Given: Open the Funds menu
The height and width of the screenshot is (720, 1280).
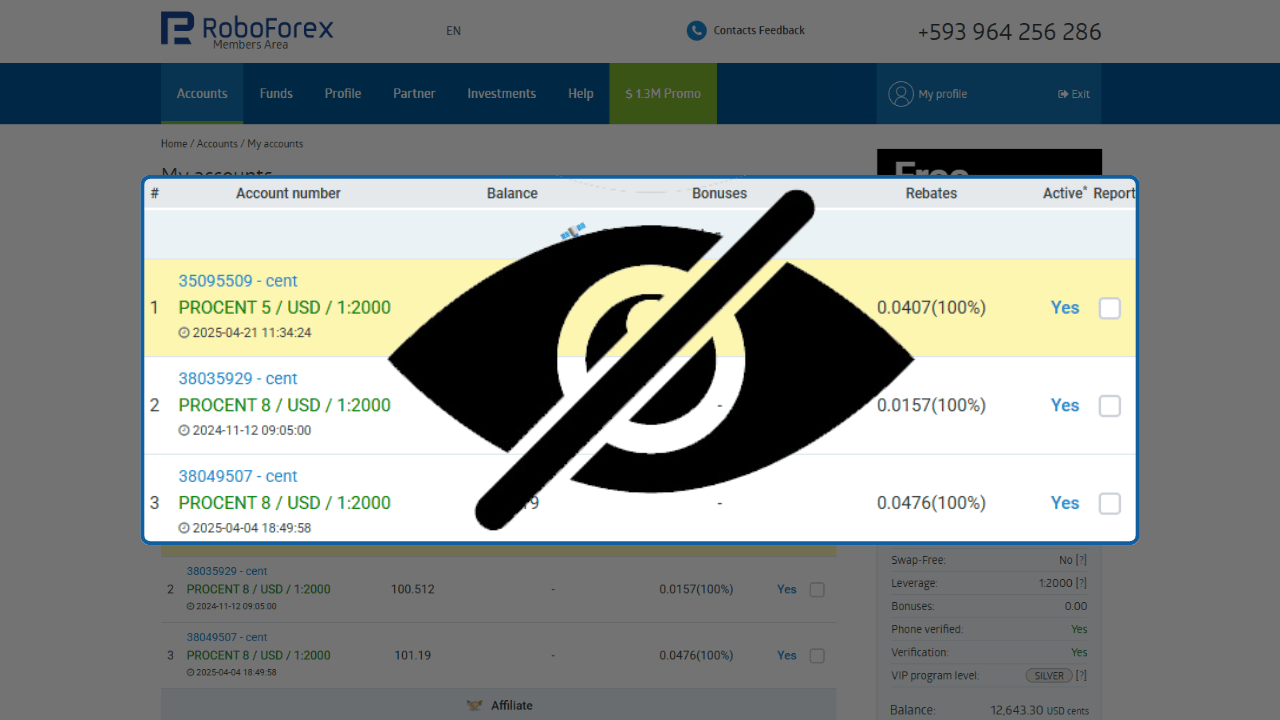Looking at the screenshot, I should click(x=276, y=94).
